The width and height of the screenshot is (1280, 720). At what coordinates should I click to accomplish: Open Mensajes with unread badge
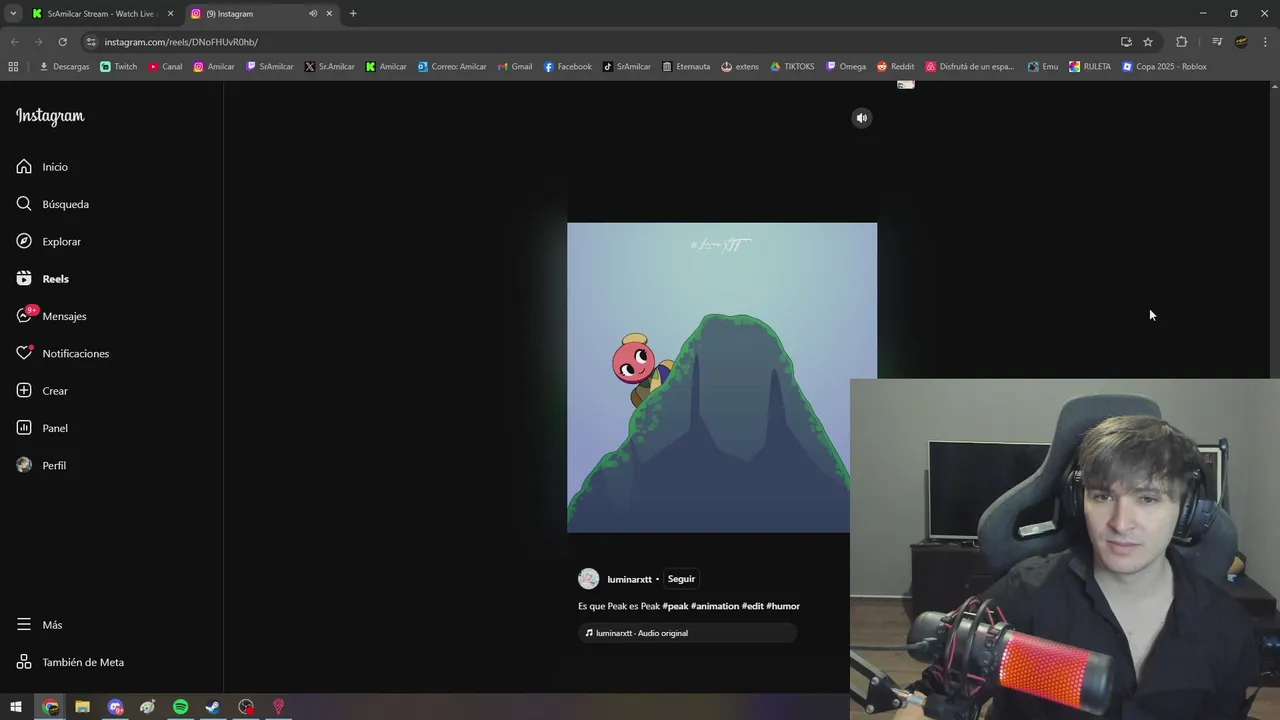click(x=52, y=316)
